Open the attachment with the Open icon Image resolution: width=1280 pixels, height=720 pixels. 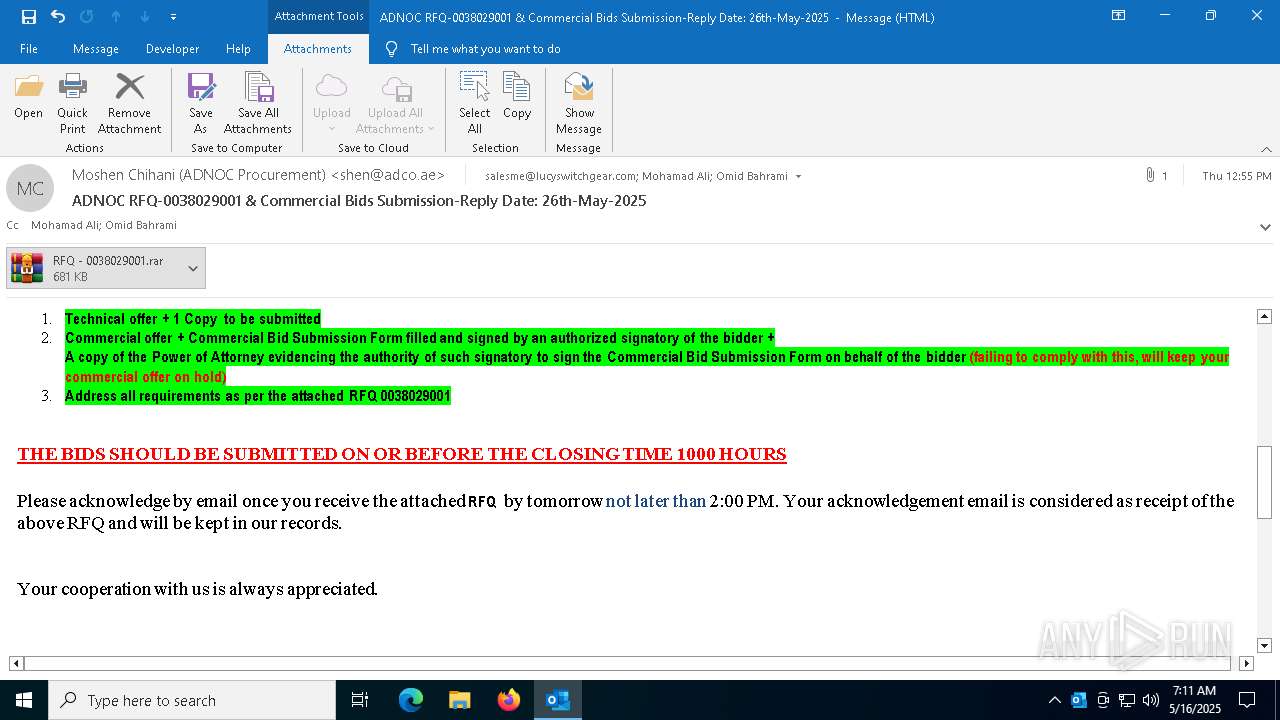click(x=29, y=96)
